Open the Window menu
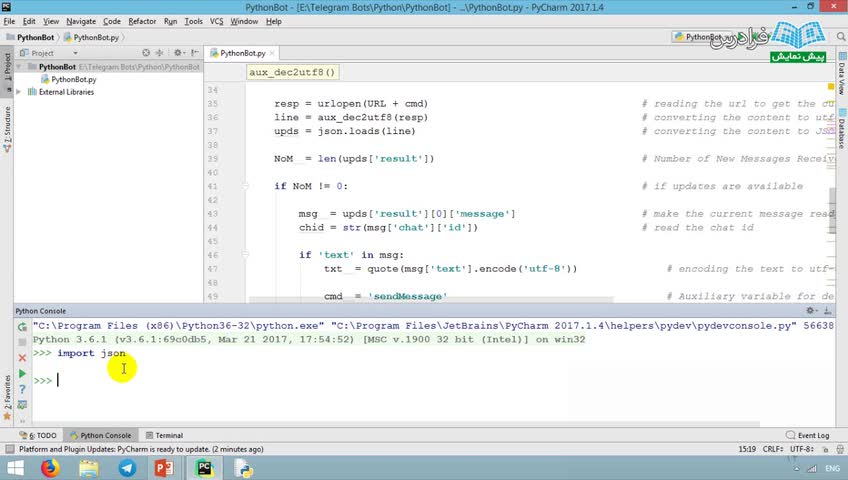Image resolution: width=848 pixels, height=480 pixels. pos(244,21)
